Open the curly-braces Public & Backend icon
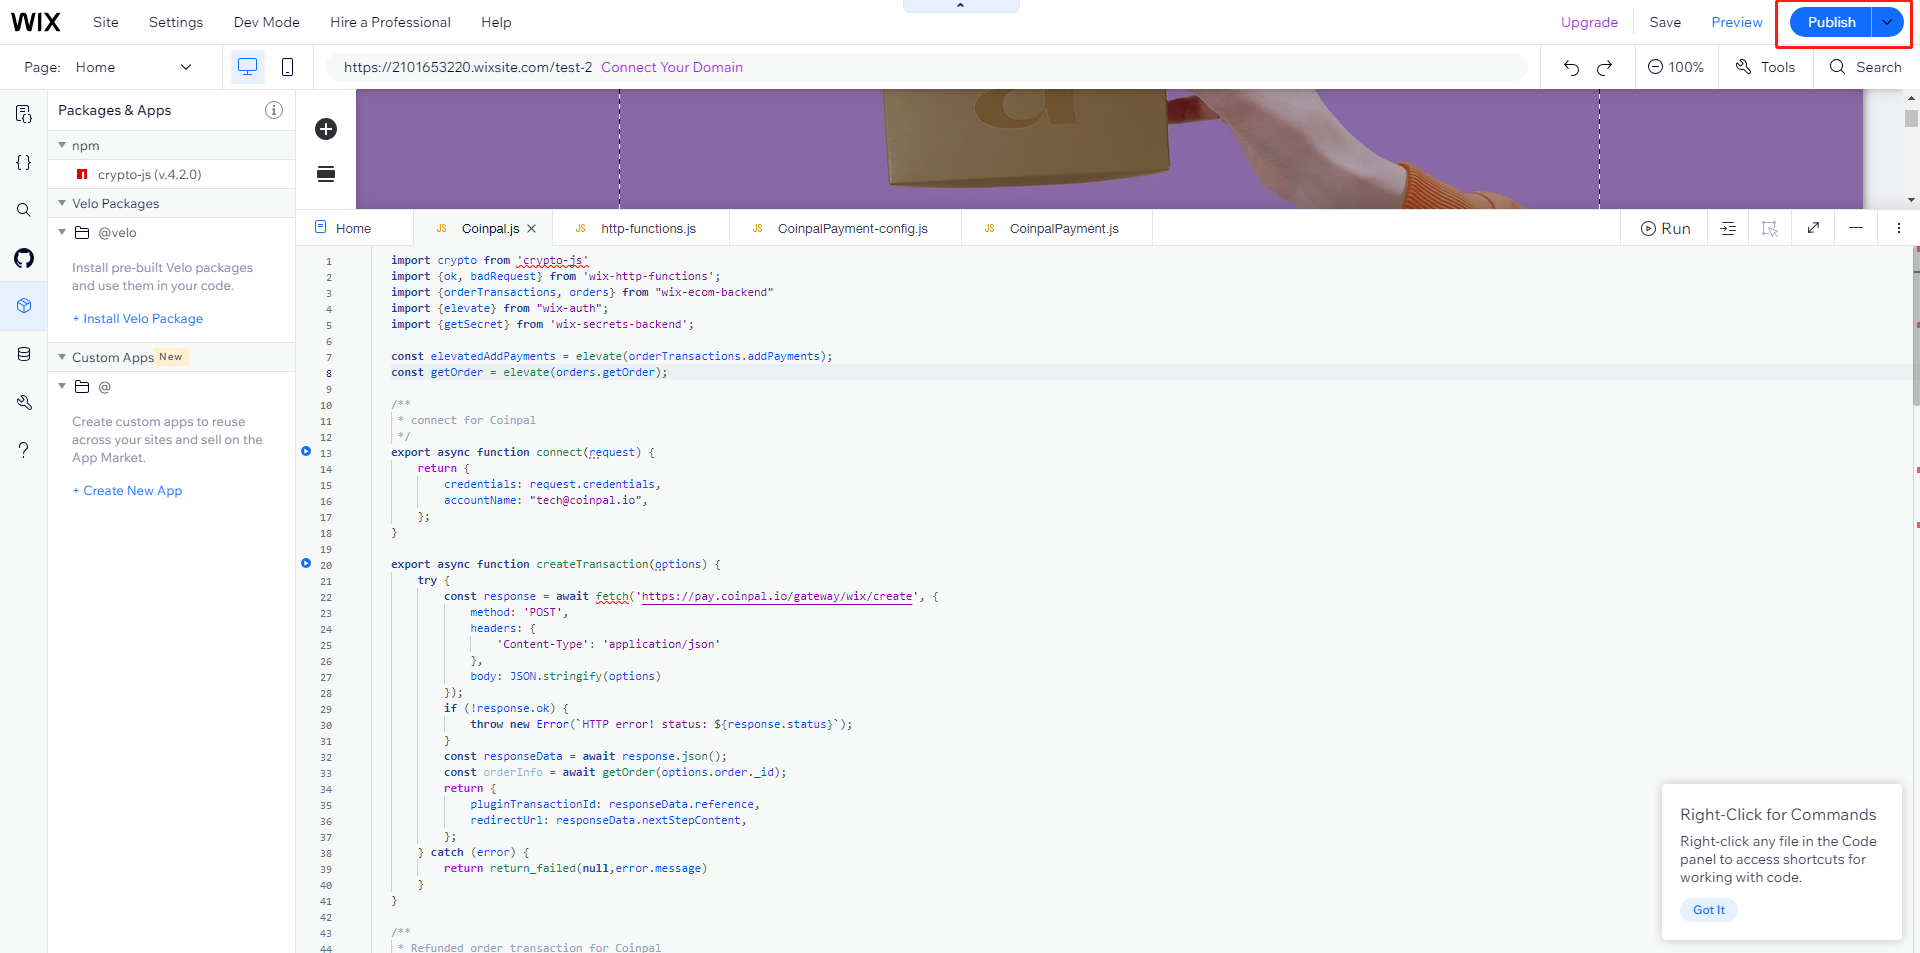The height and width of the screenshot is (953, 1920). tap(24, 162)
